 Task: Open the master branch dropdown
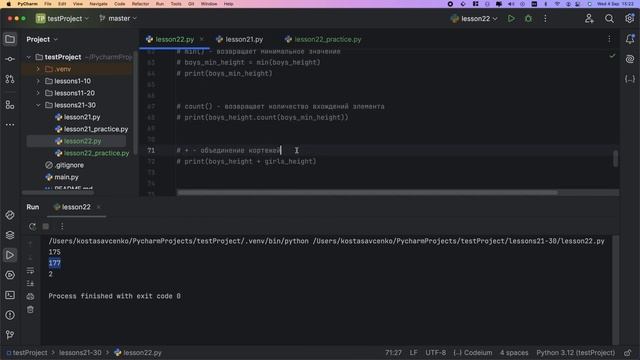(x=118, y=18)
